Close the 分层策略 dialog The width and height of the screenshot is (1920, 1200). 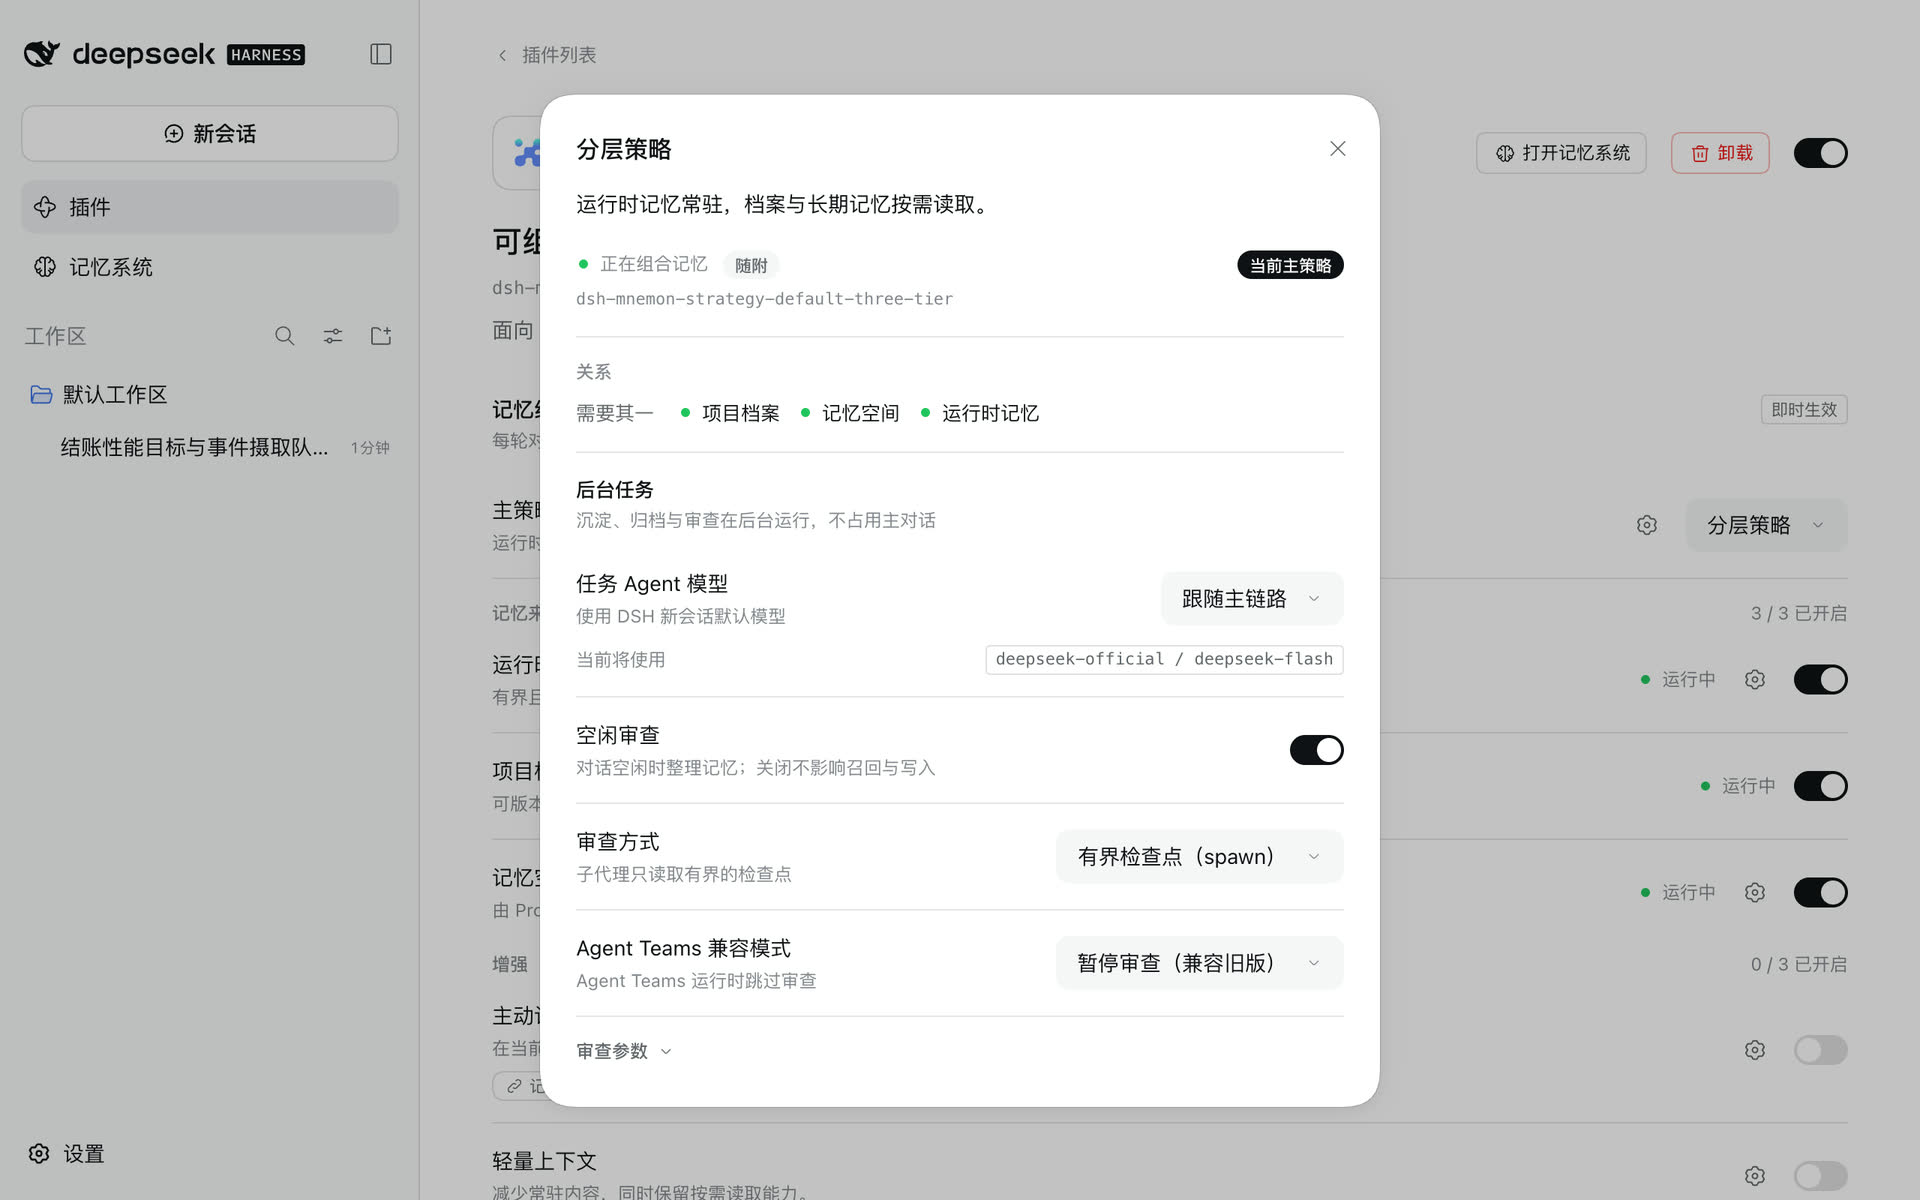pos(1338,149)
